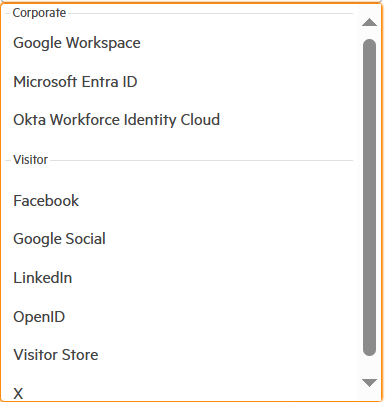The width and height of the screenshot is (385, 402).
Task: Click the scrollbar down arrow
Action: point(369,382)
